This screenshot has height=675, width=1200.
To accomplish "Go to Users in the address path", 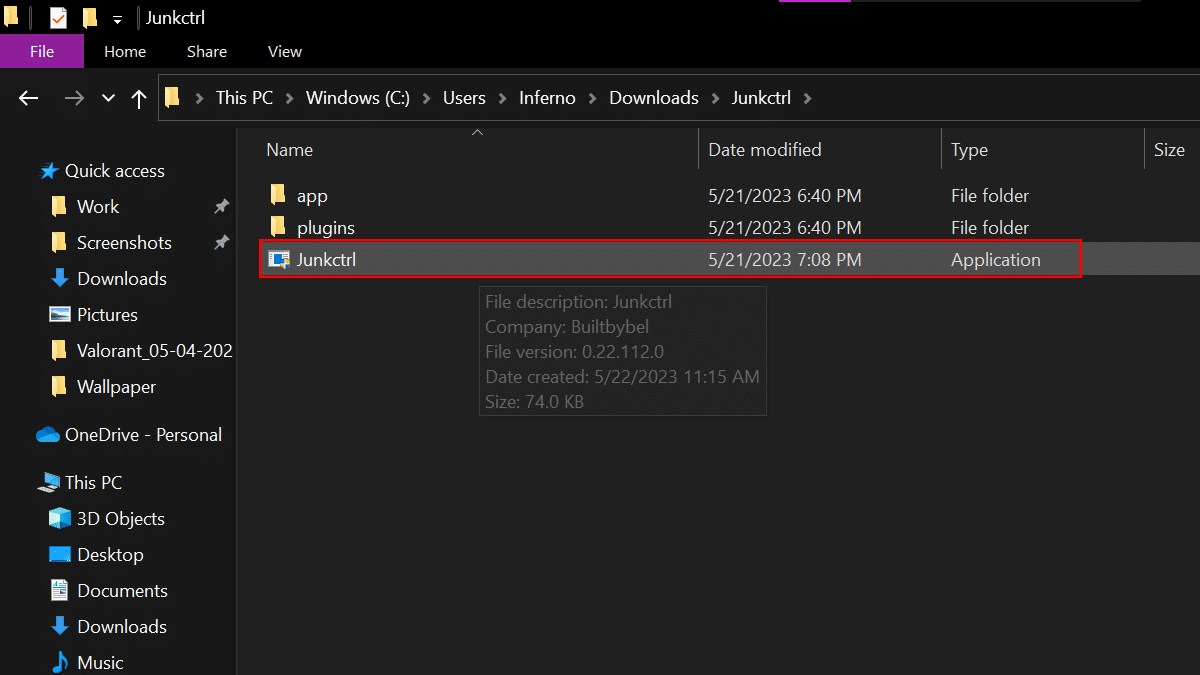I will pyautogui.click(x=464, y=98).
